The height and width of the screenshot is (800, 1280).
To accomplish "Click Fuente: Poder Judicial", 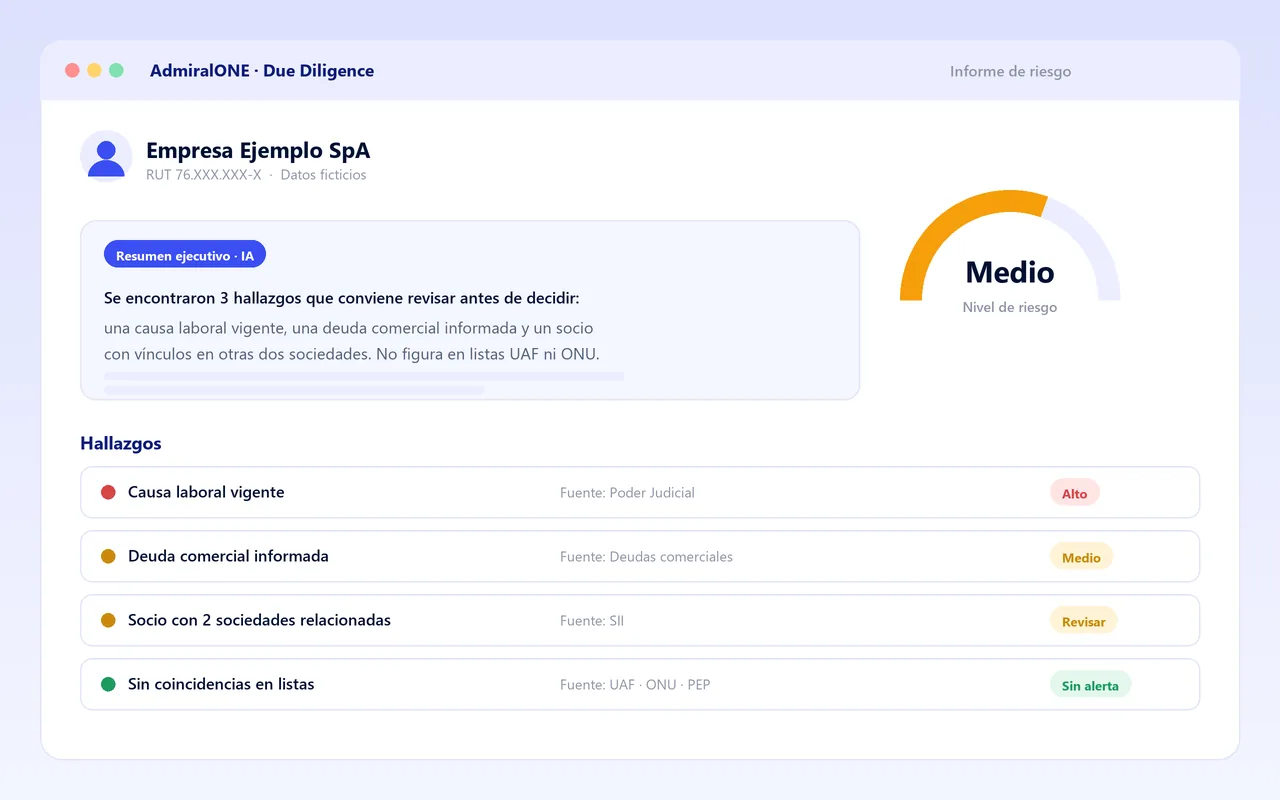I will tap(627, 492).
